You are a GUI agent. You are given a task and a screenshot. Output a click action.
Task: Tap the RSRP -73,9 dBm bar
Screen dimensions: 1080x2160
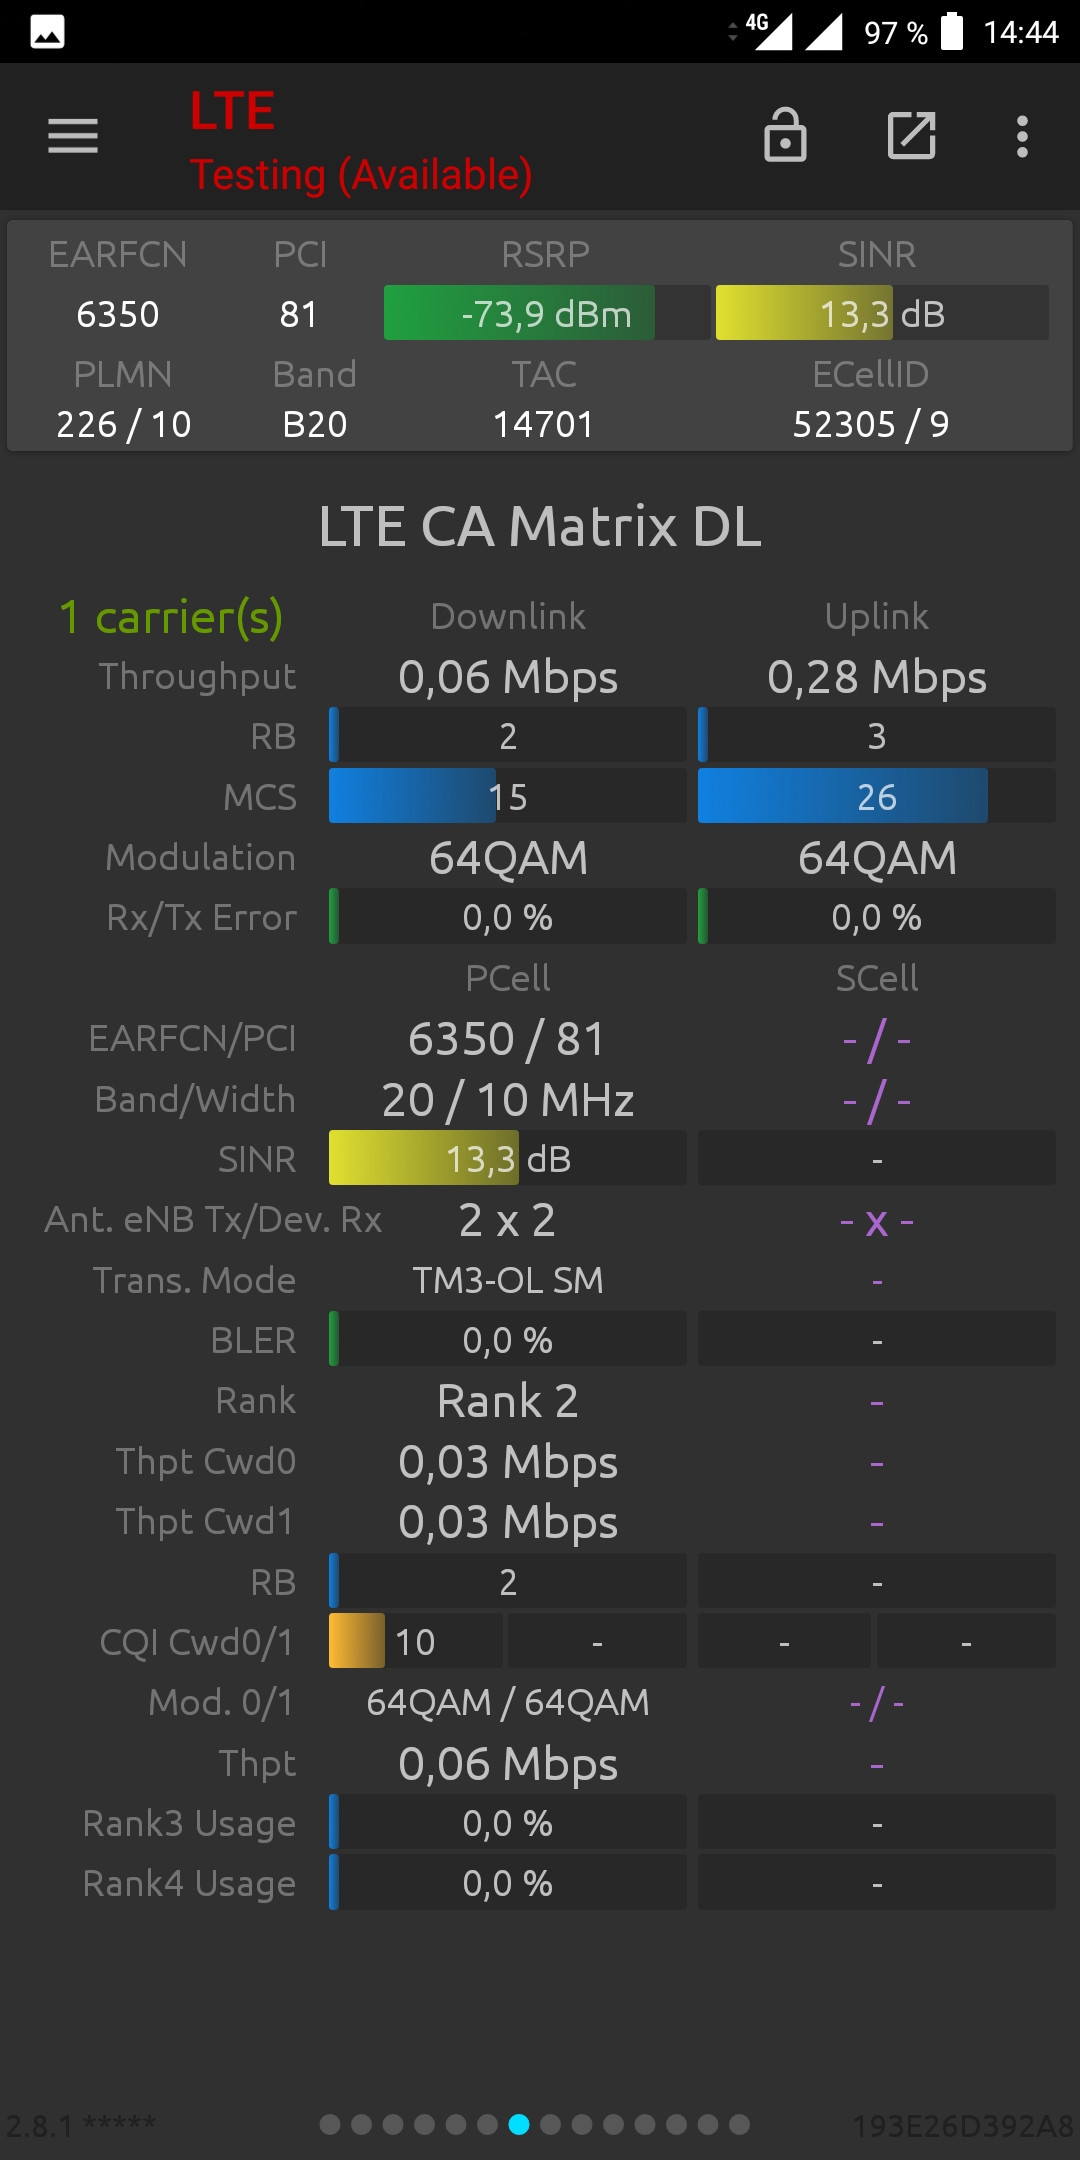[547, 313]
